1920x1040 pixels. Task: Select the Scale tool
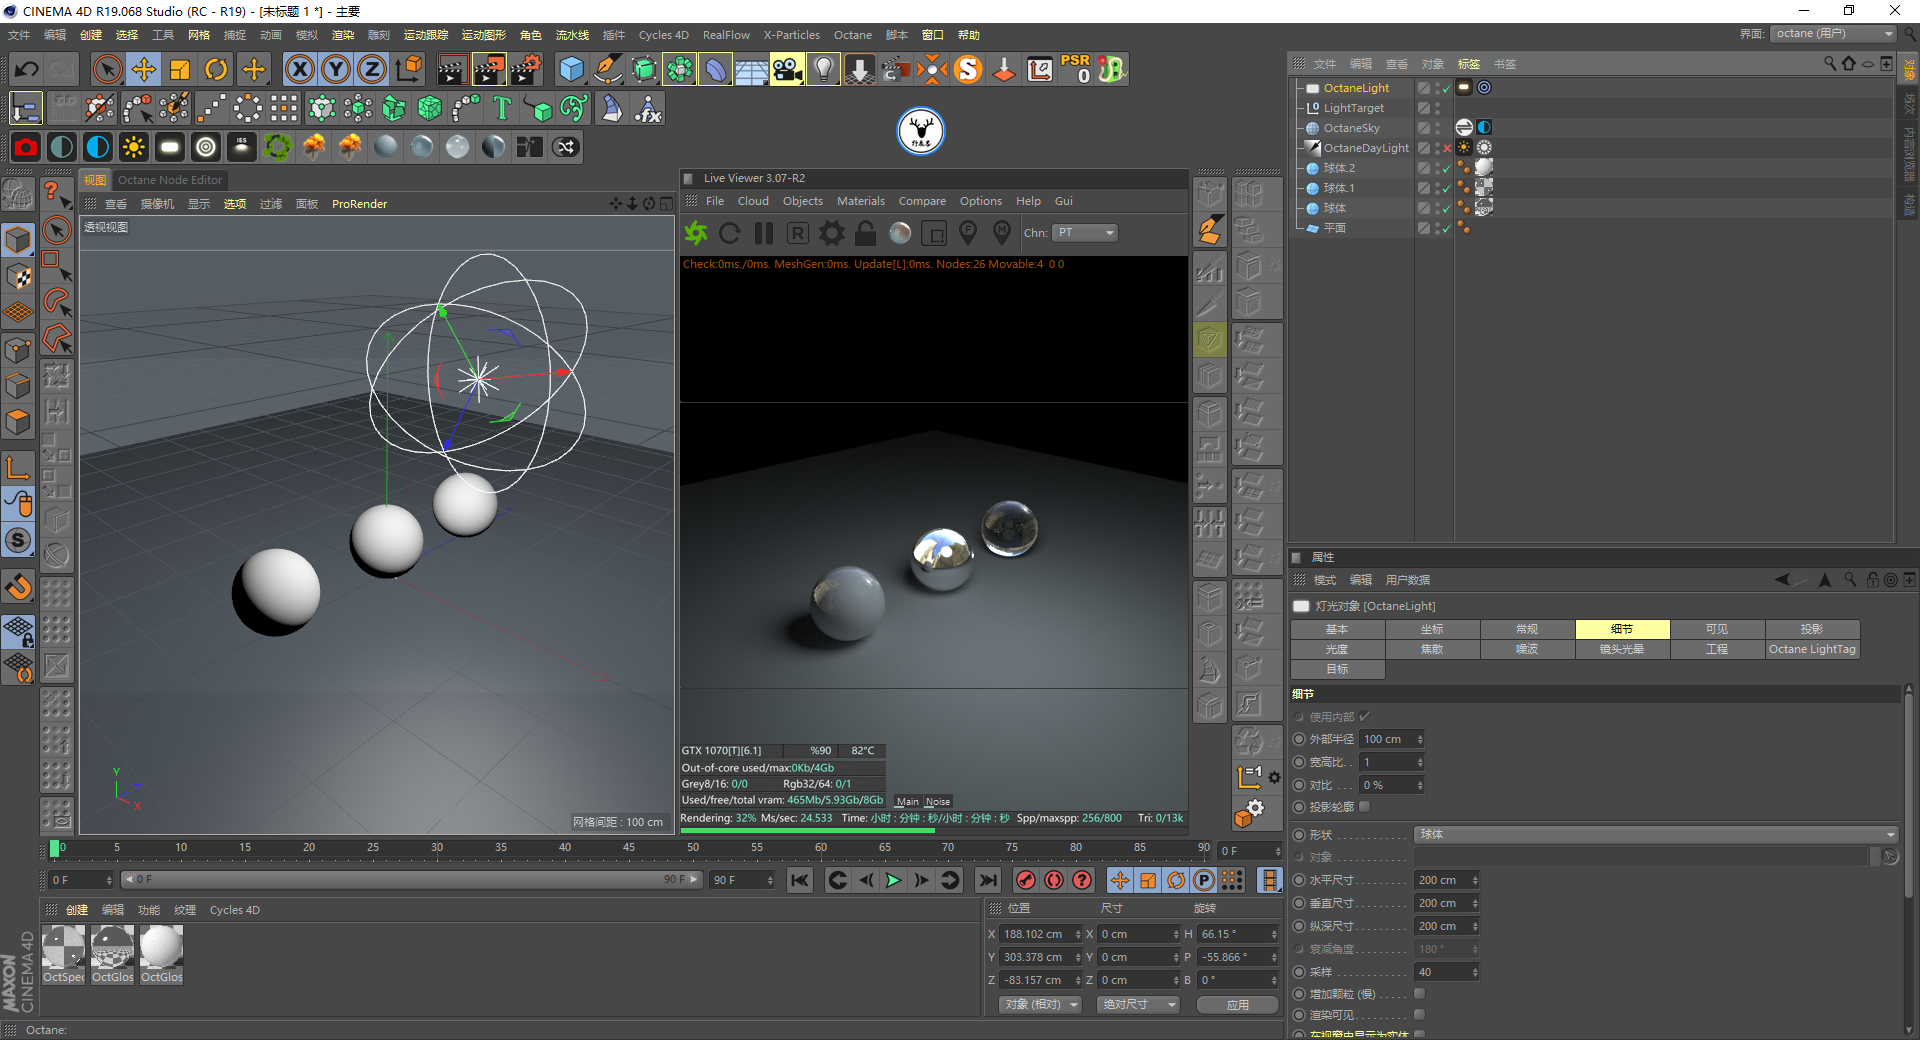click(180, 69)
